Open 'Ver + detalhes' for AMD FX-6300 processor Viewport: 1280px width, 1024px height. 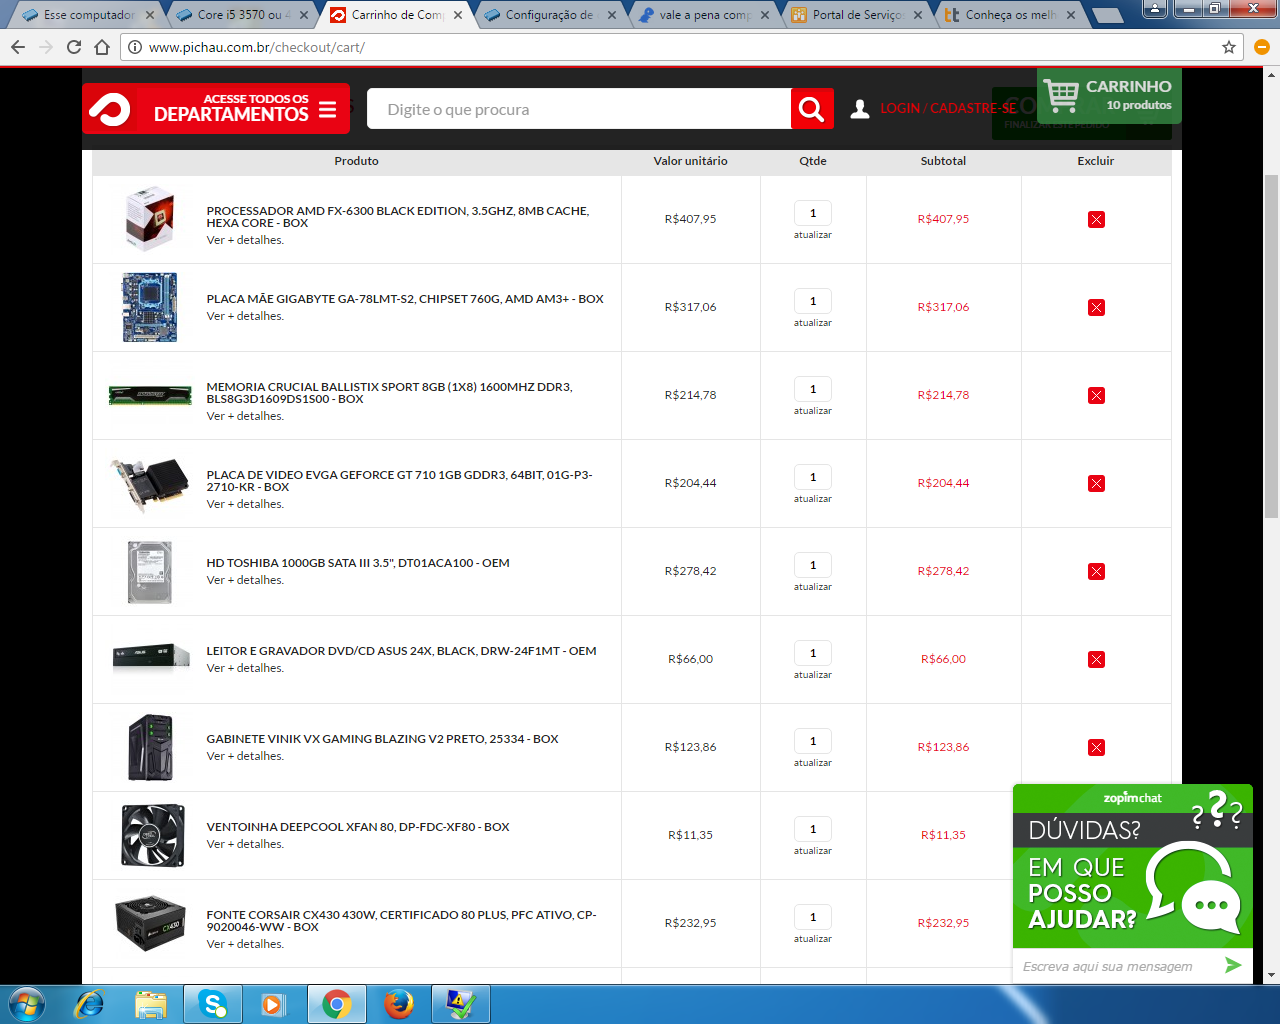pyautogui.click(x=245, y=240)
